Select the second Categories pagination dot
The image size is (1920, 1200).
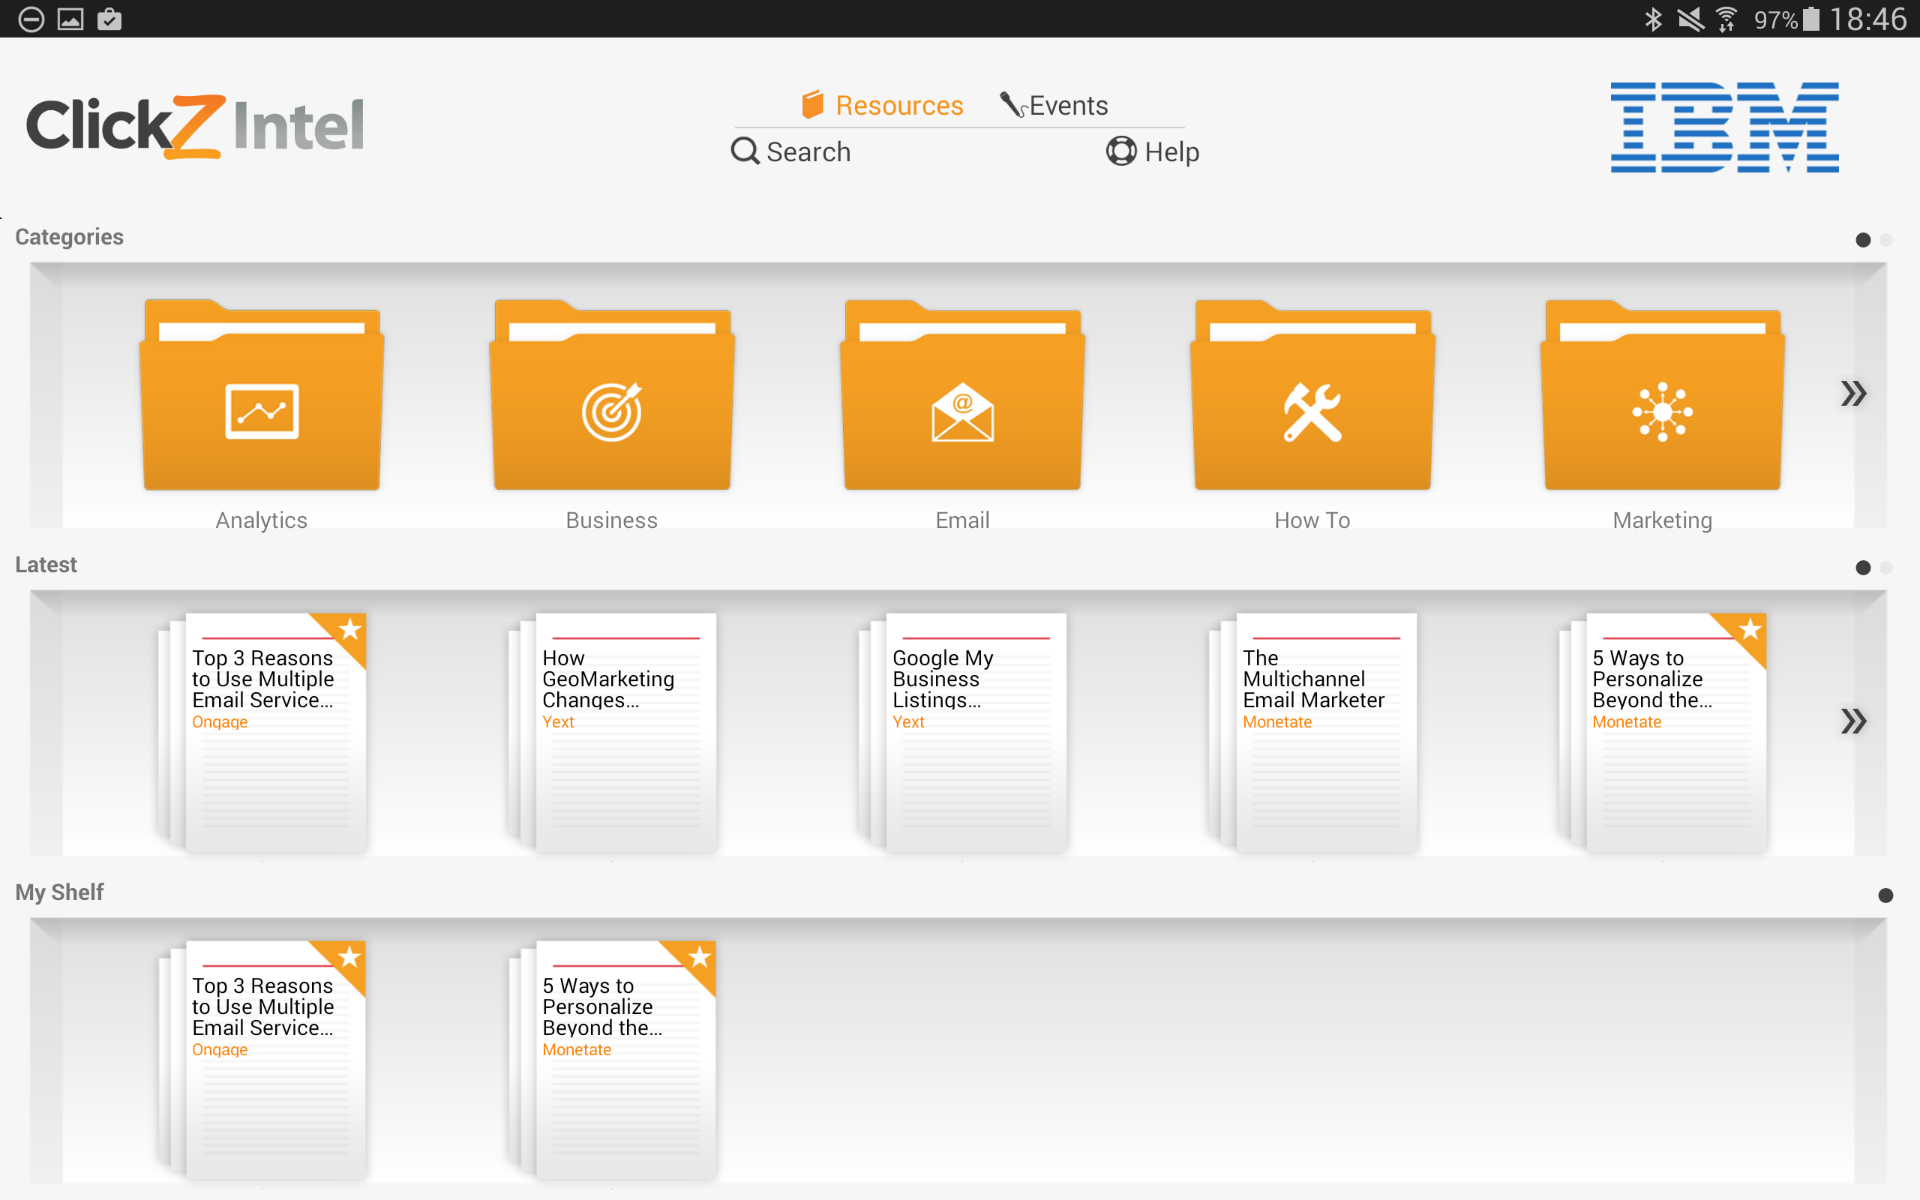(x=1887, y=240)
